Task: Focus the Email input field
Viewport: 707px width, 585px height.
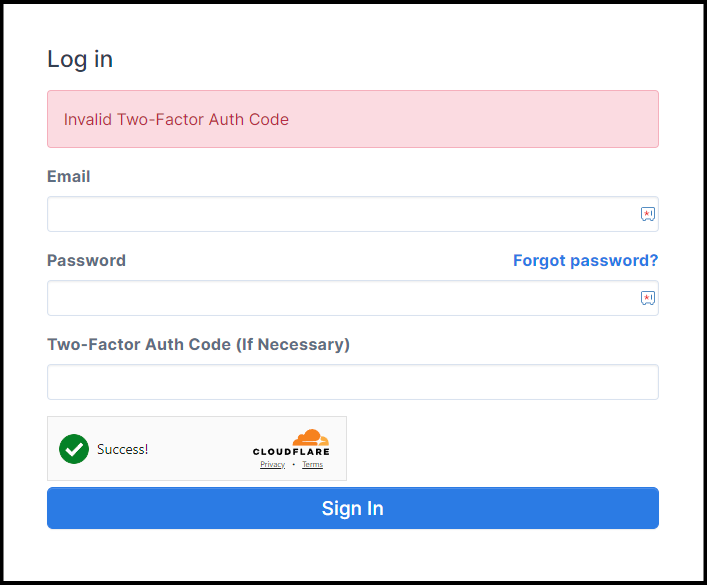Action: click(x=340, y=214)
